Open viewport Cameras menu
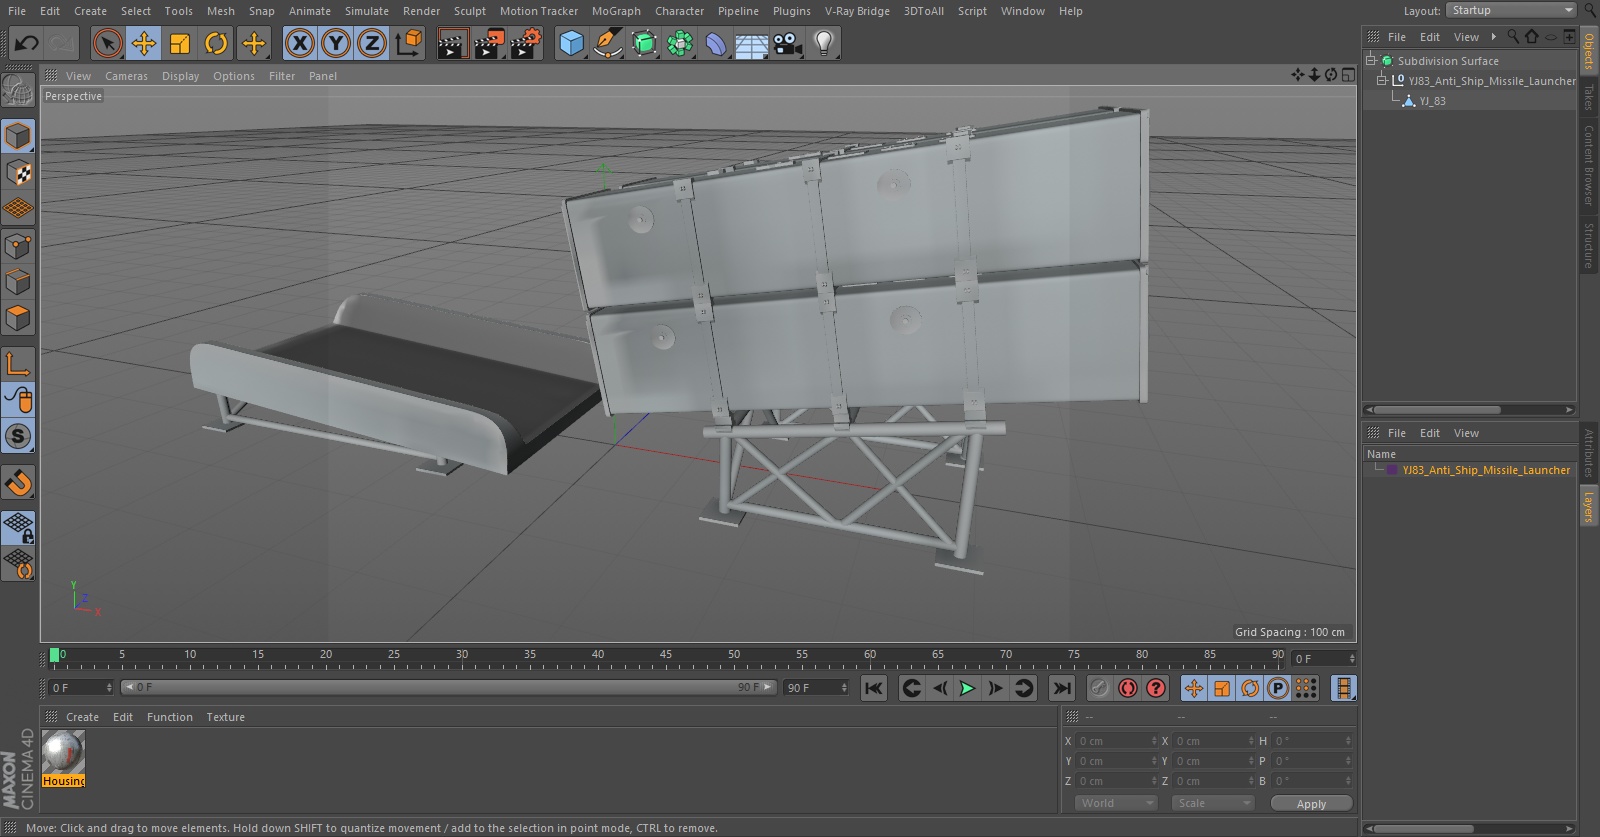 click(126, 76)
